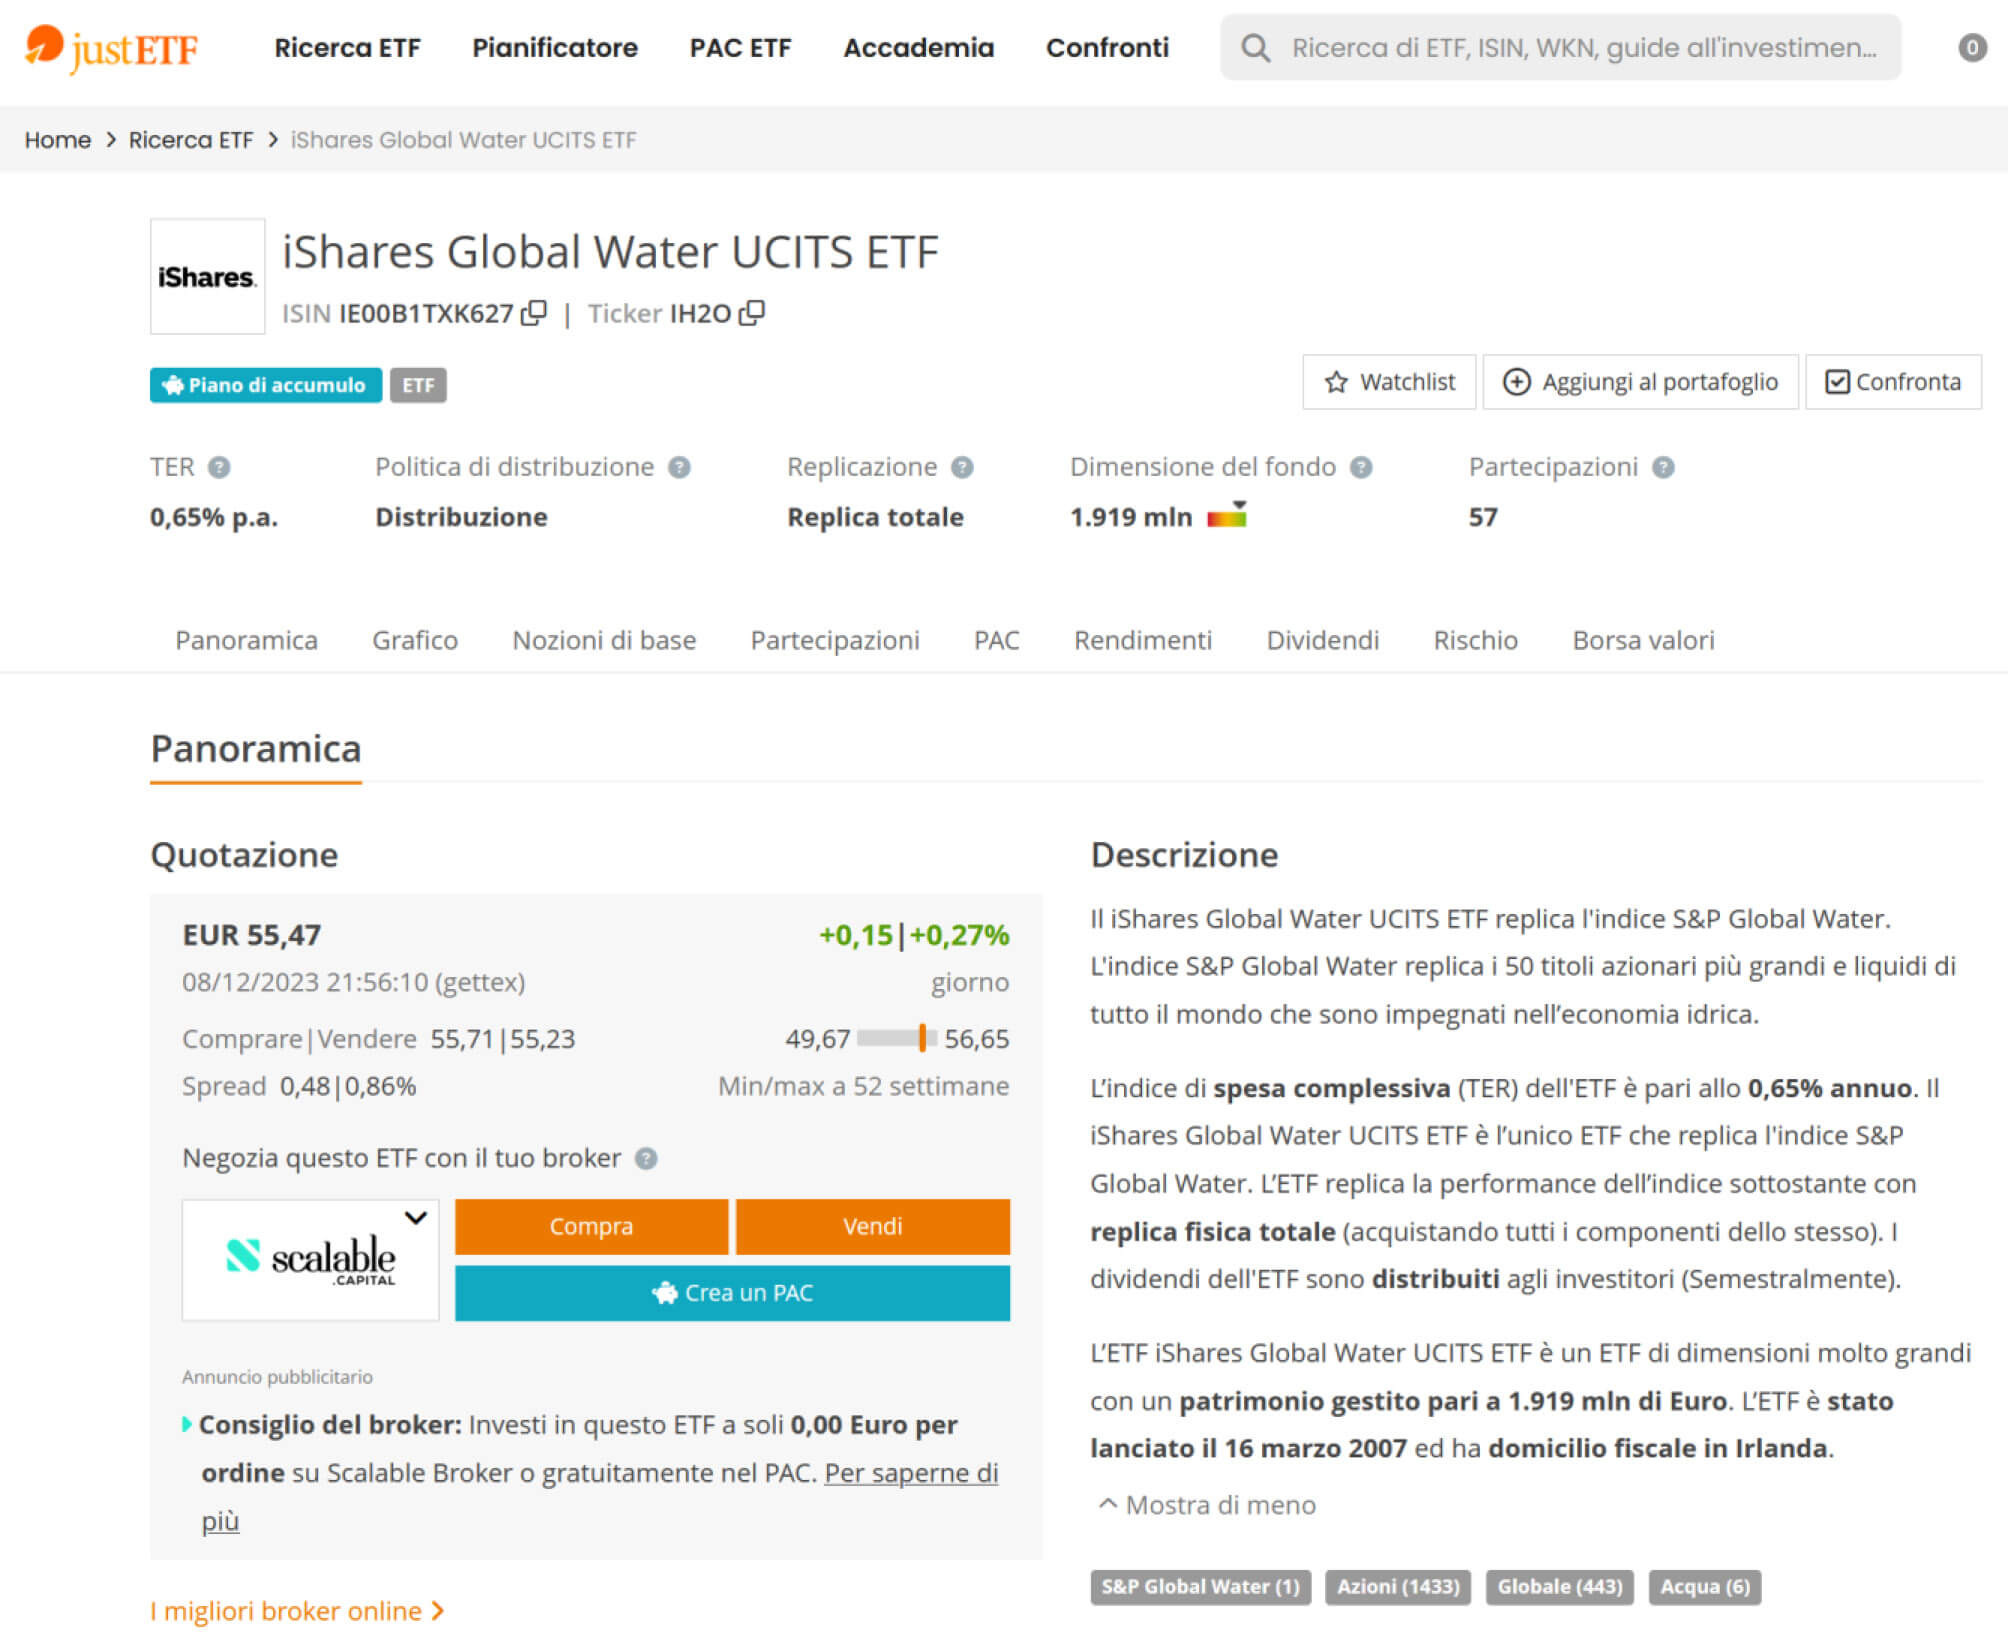
Task: Open broker help icon beside Negozia questo ETF
Action: pos(647,1158)
